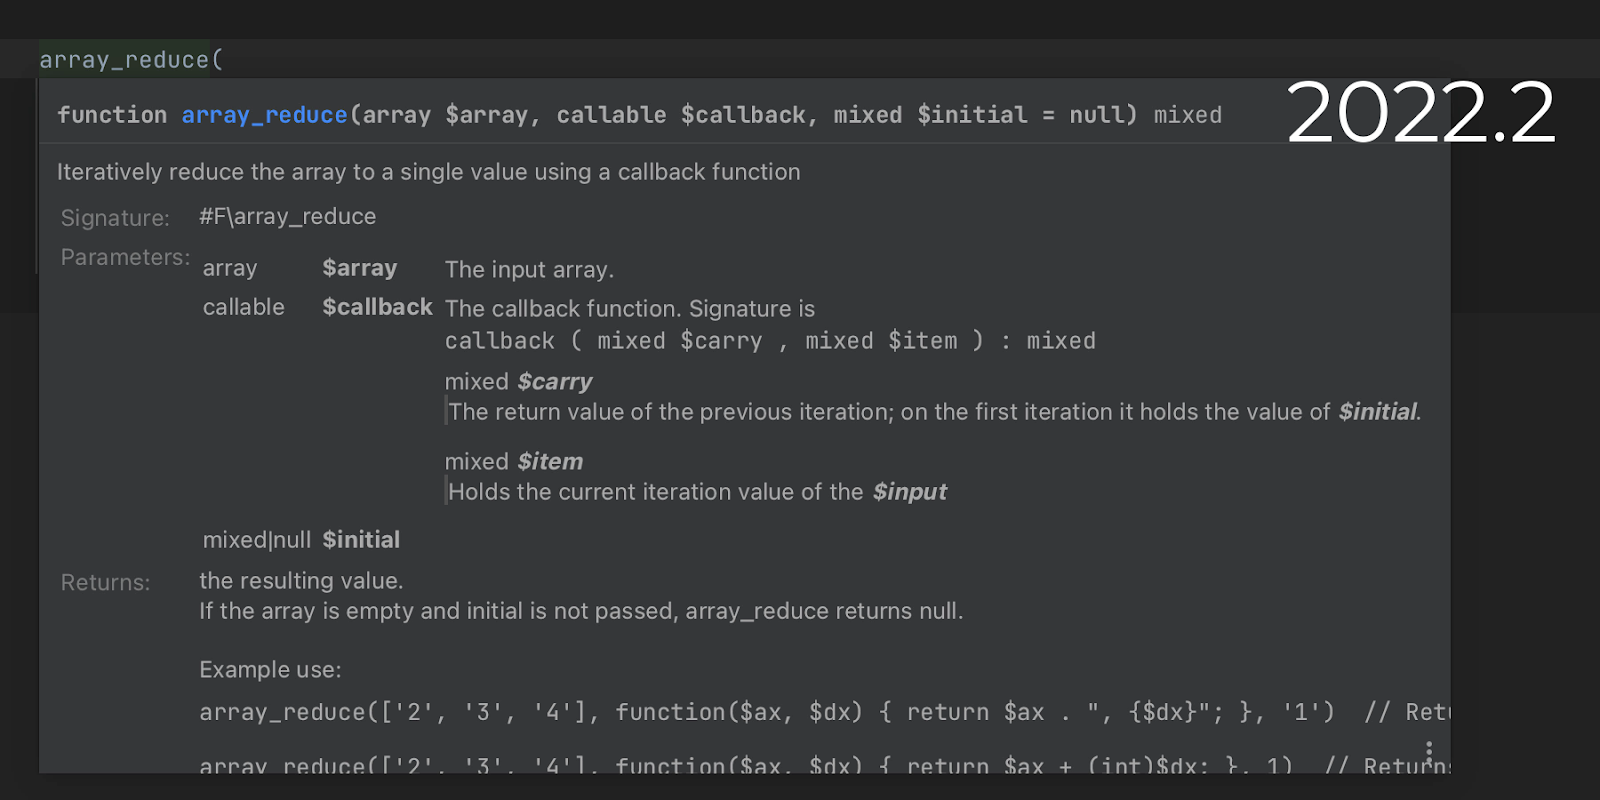Click the callback signature code line
This screenshot has width=1600, height=800.
[769, 341]
